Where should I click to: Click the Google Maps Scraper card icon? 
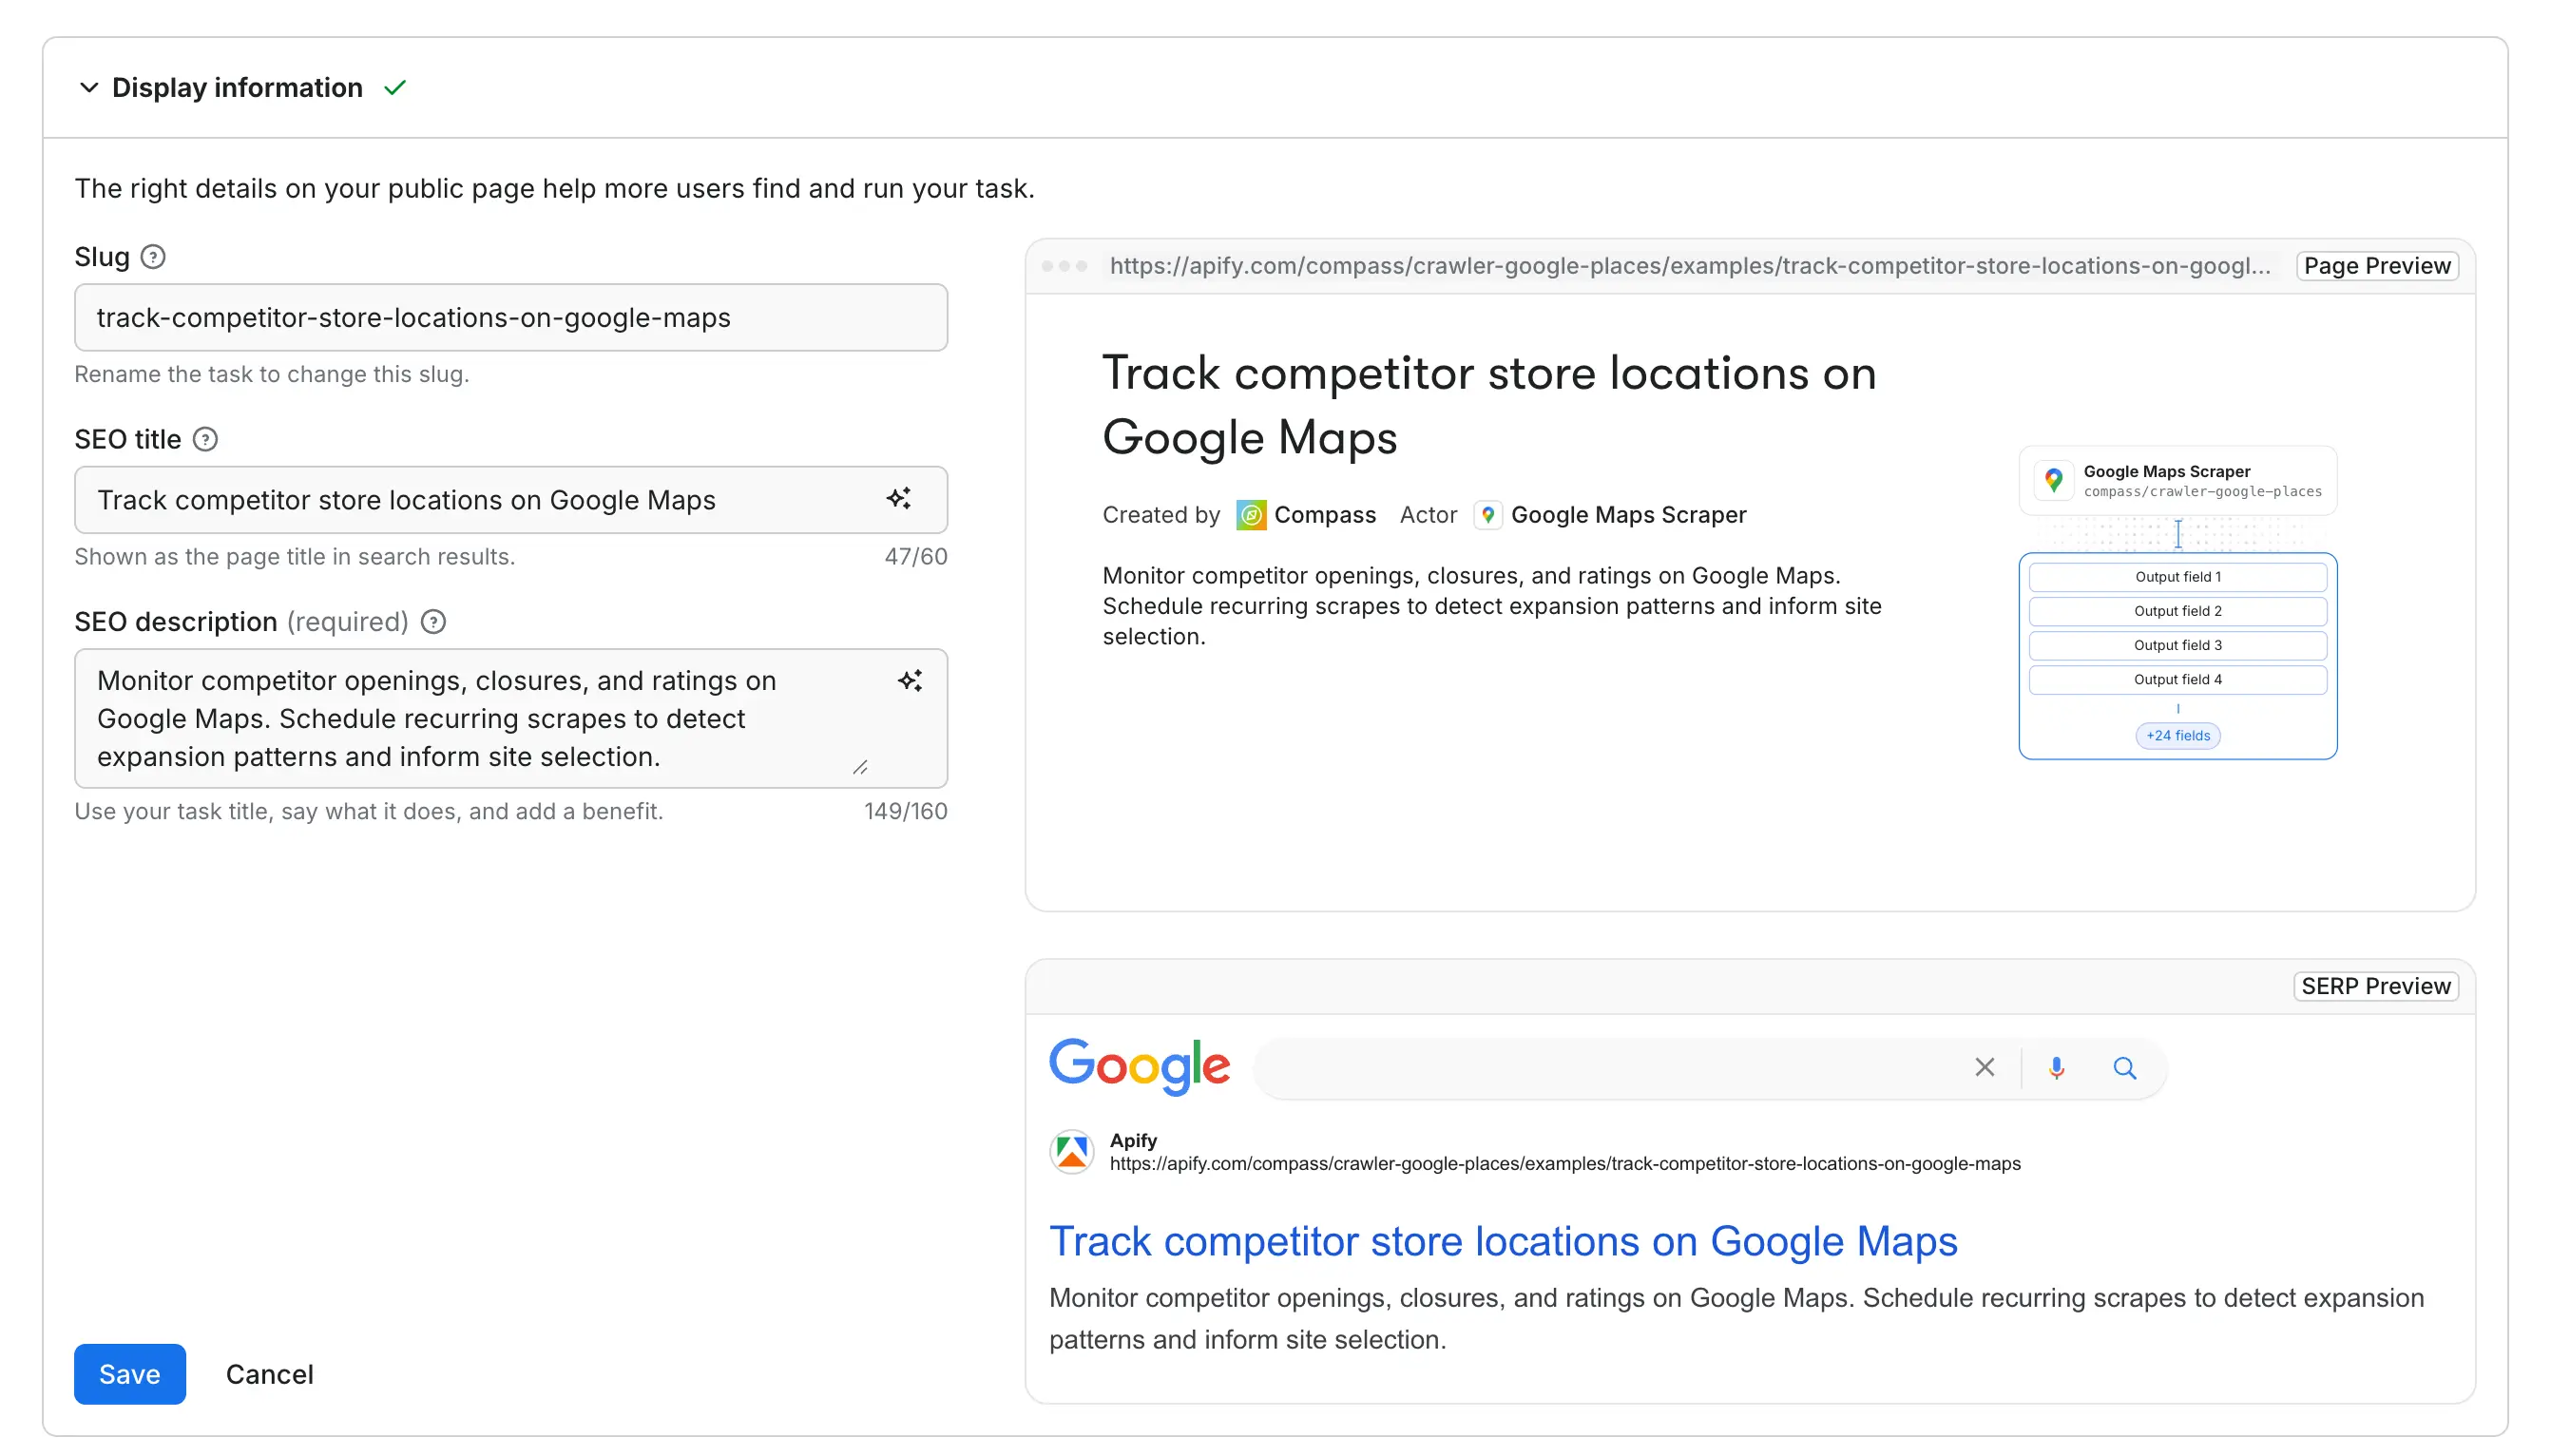click(x=2053, y=481)
